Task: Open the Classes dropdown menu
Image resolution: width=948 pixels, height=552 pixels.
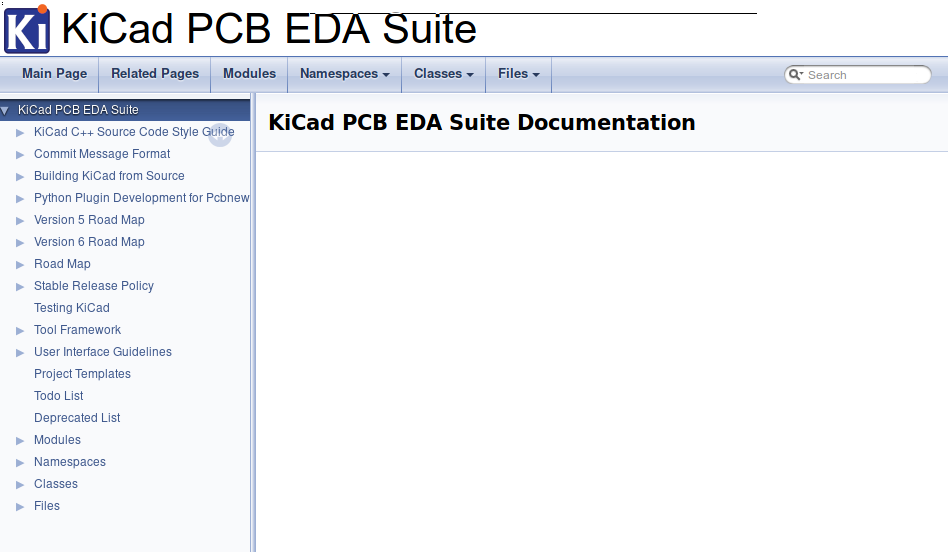Action: [443, 74]
